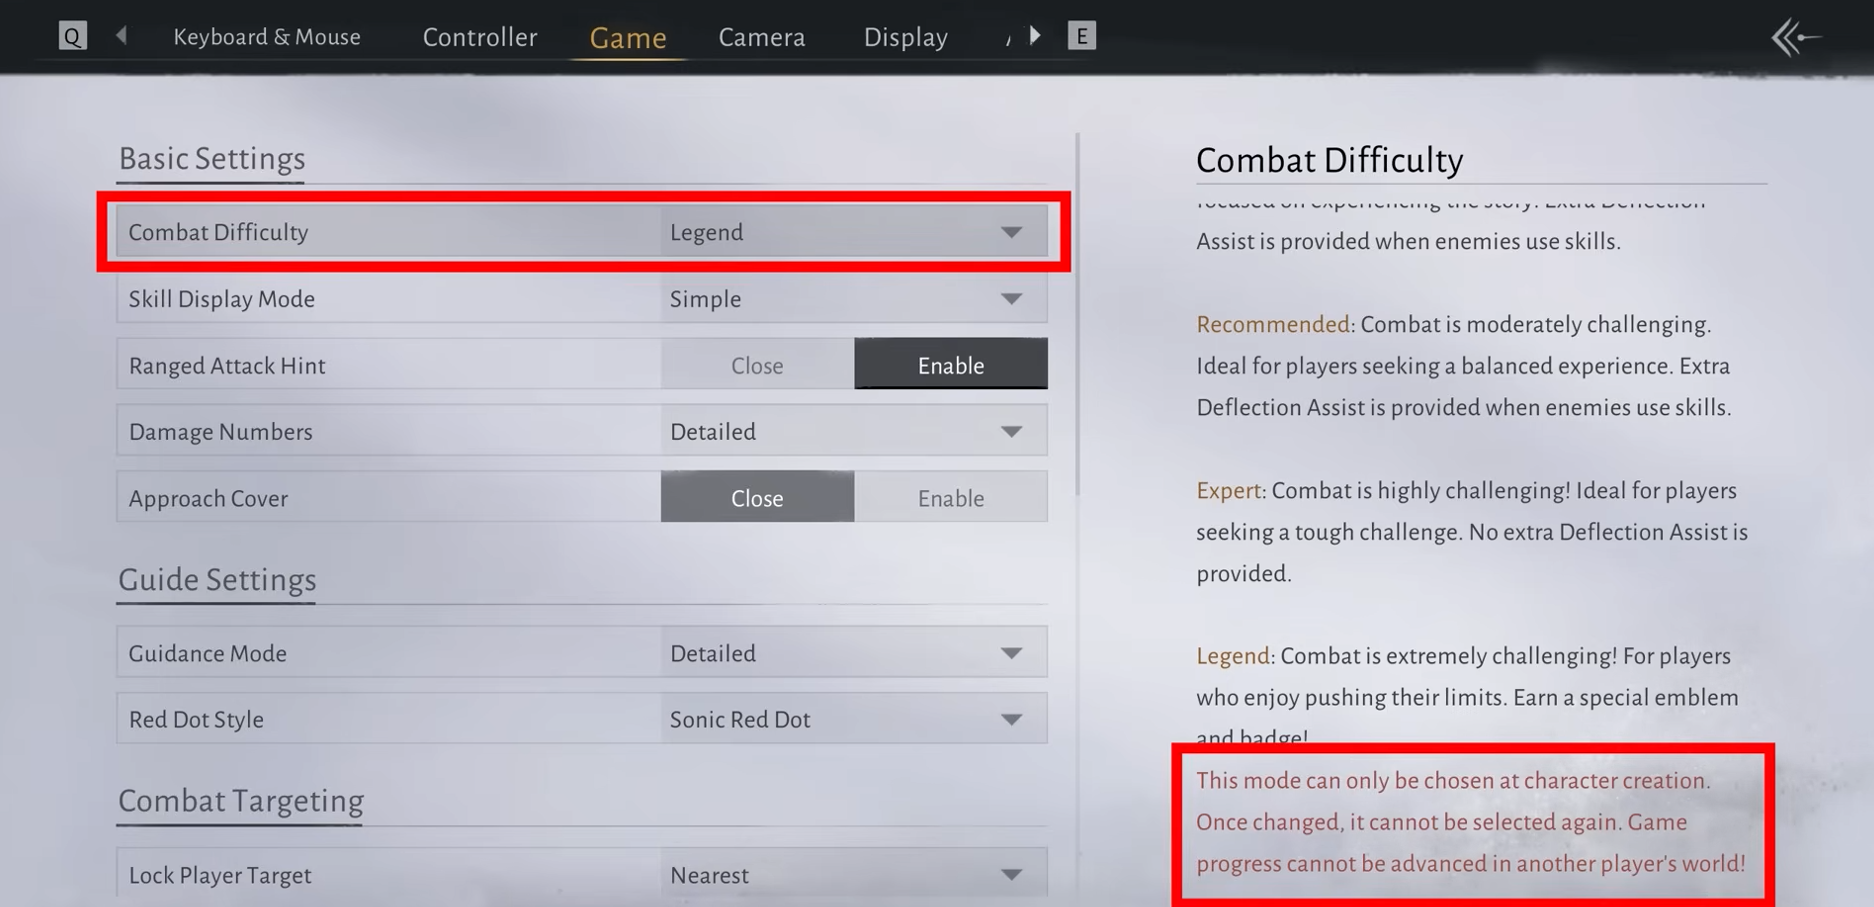
Task: Click the orange Recommended difficulty text
Action: coord(1273,324)
